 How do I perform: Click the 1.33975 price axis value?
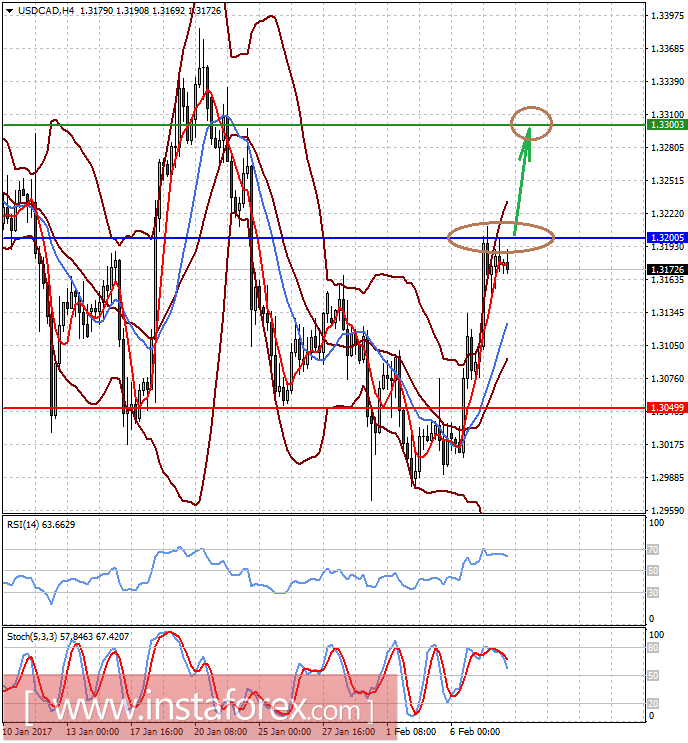pos(664,16)
